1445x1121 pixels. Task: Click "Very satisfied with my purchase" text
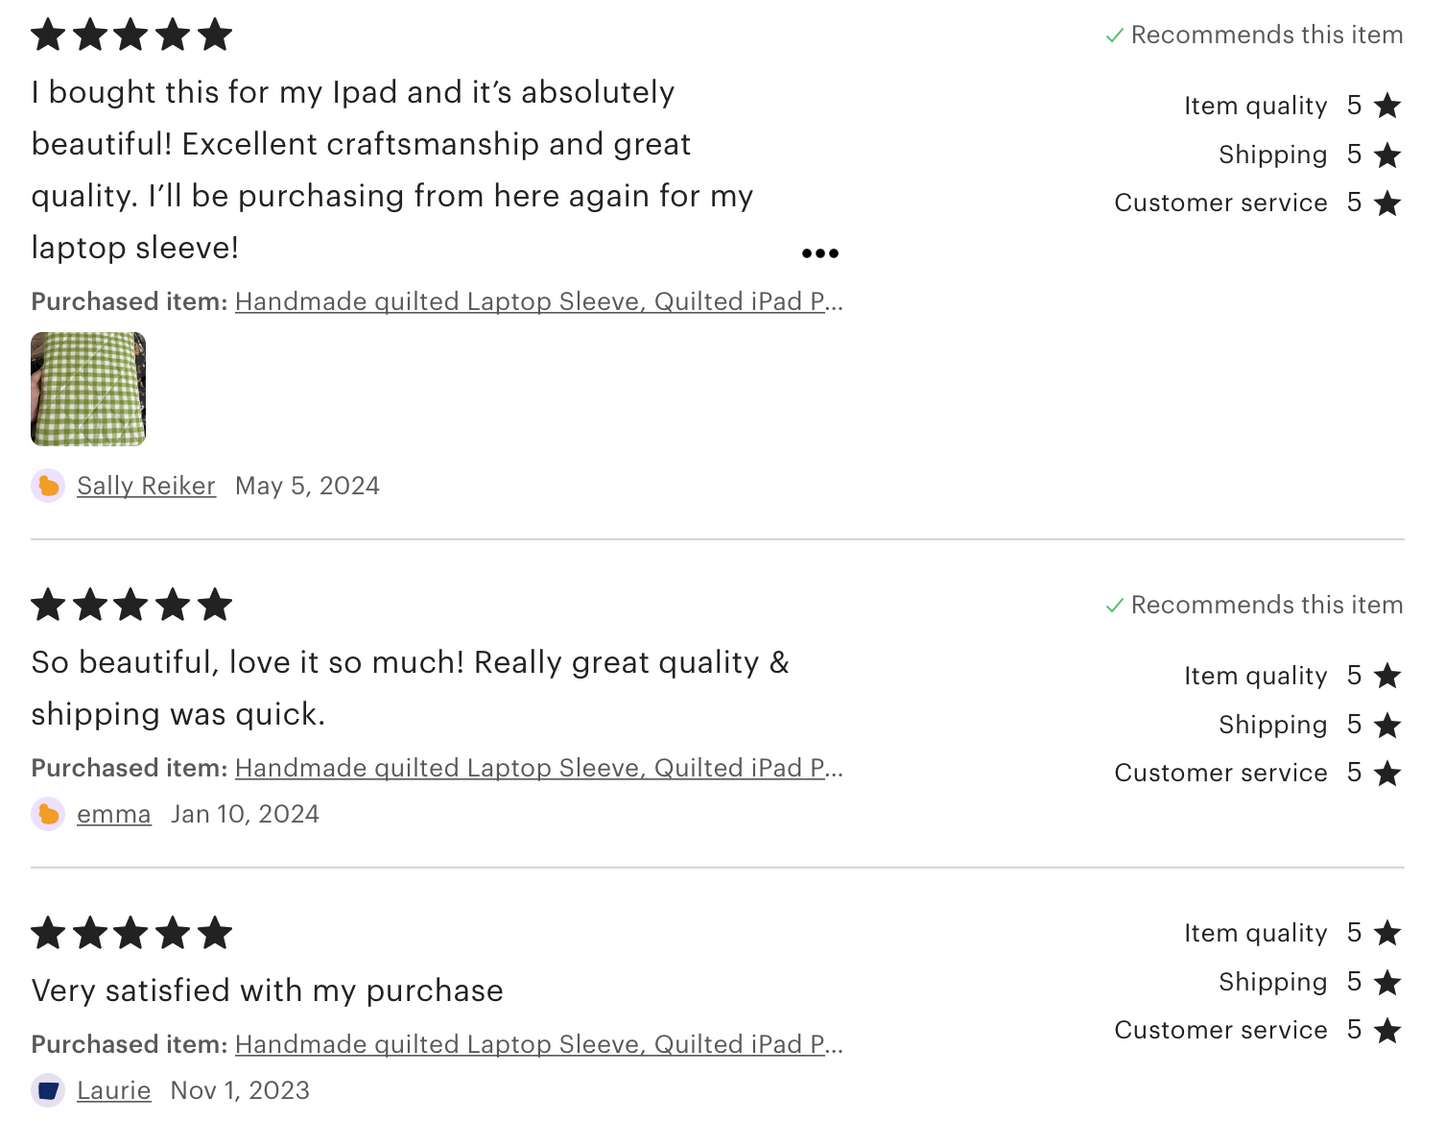[x=267, y=990]
